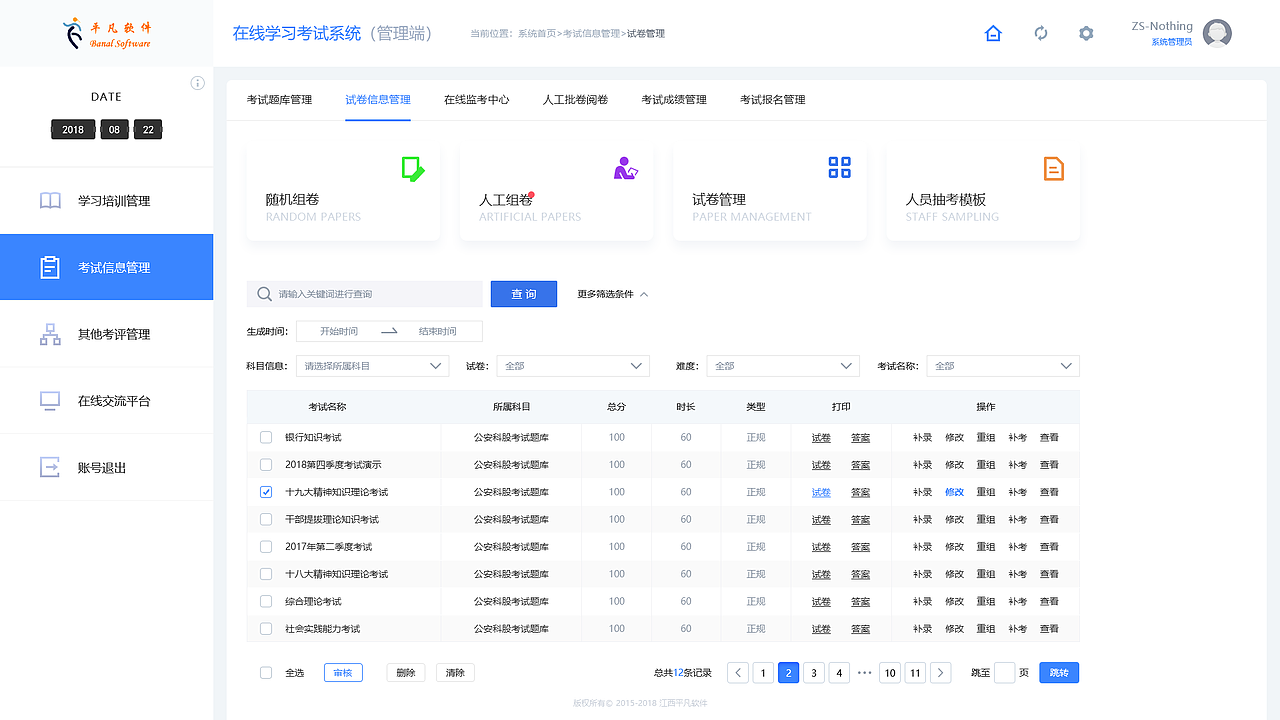Expand the 考试名称 dropdown
Image resolution: width=1280 pixels, height=720 pixels.
click(x=1003, y=365)
